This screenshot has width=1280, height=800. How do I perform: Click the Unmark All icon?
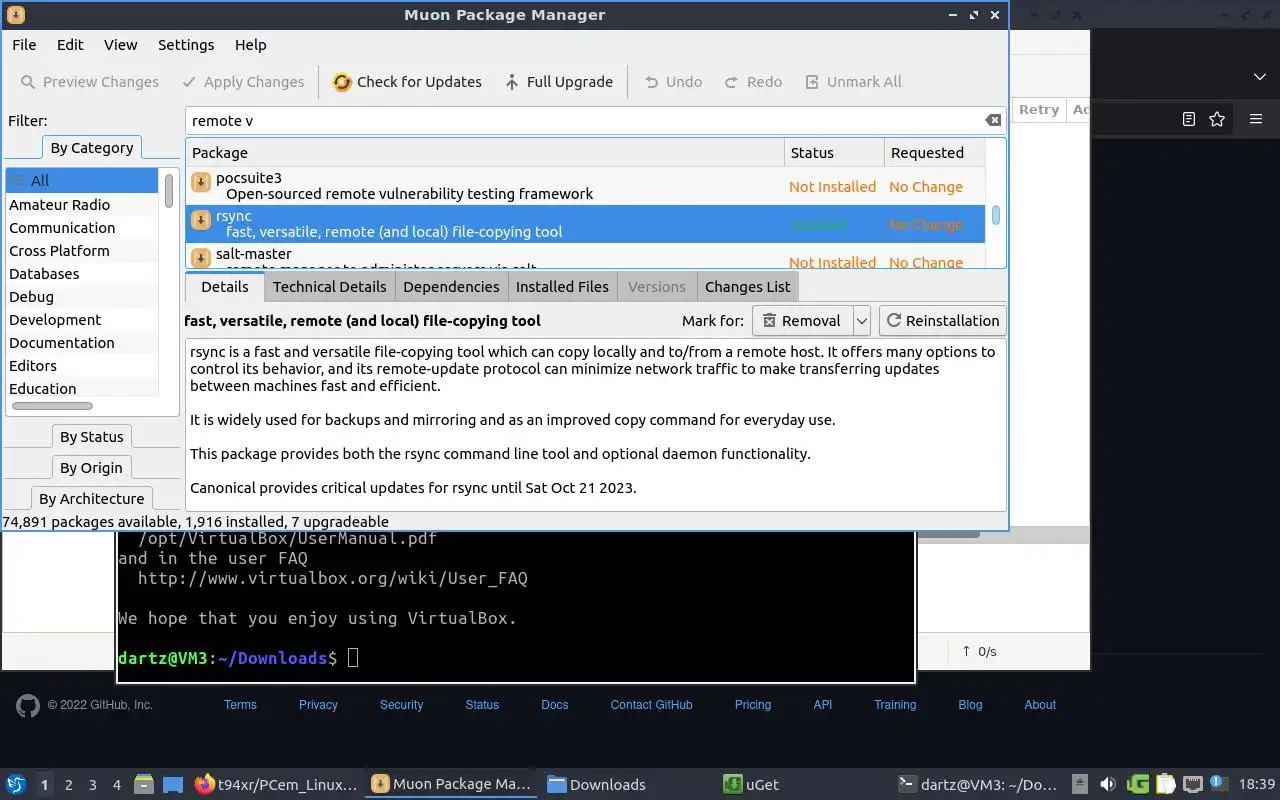pyautogui.click(x=812, y=82)
